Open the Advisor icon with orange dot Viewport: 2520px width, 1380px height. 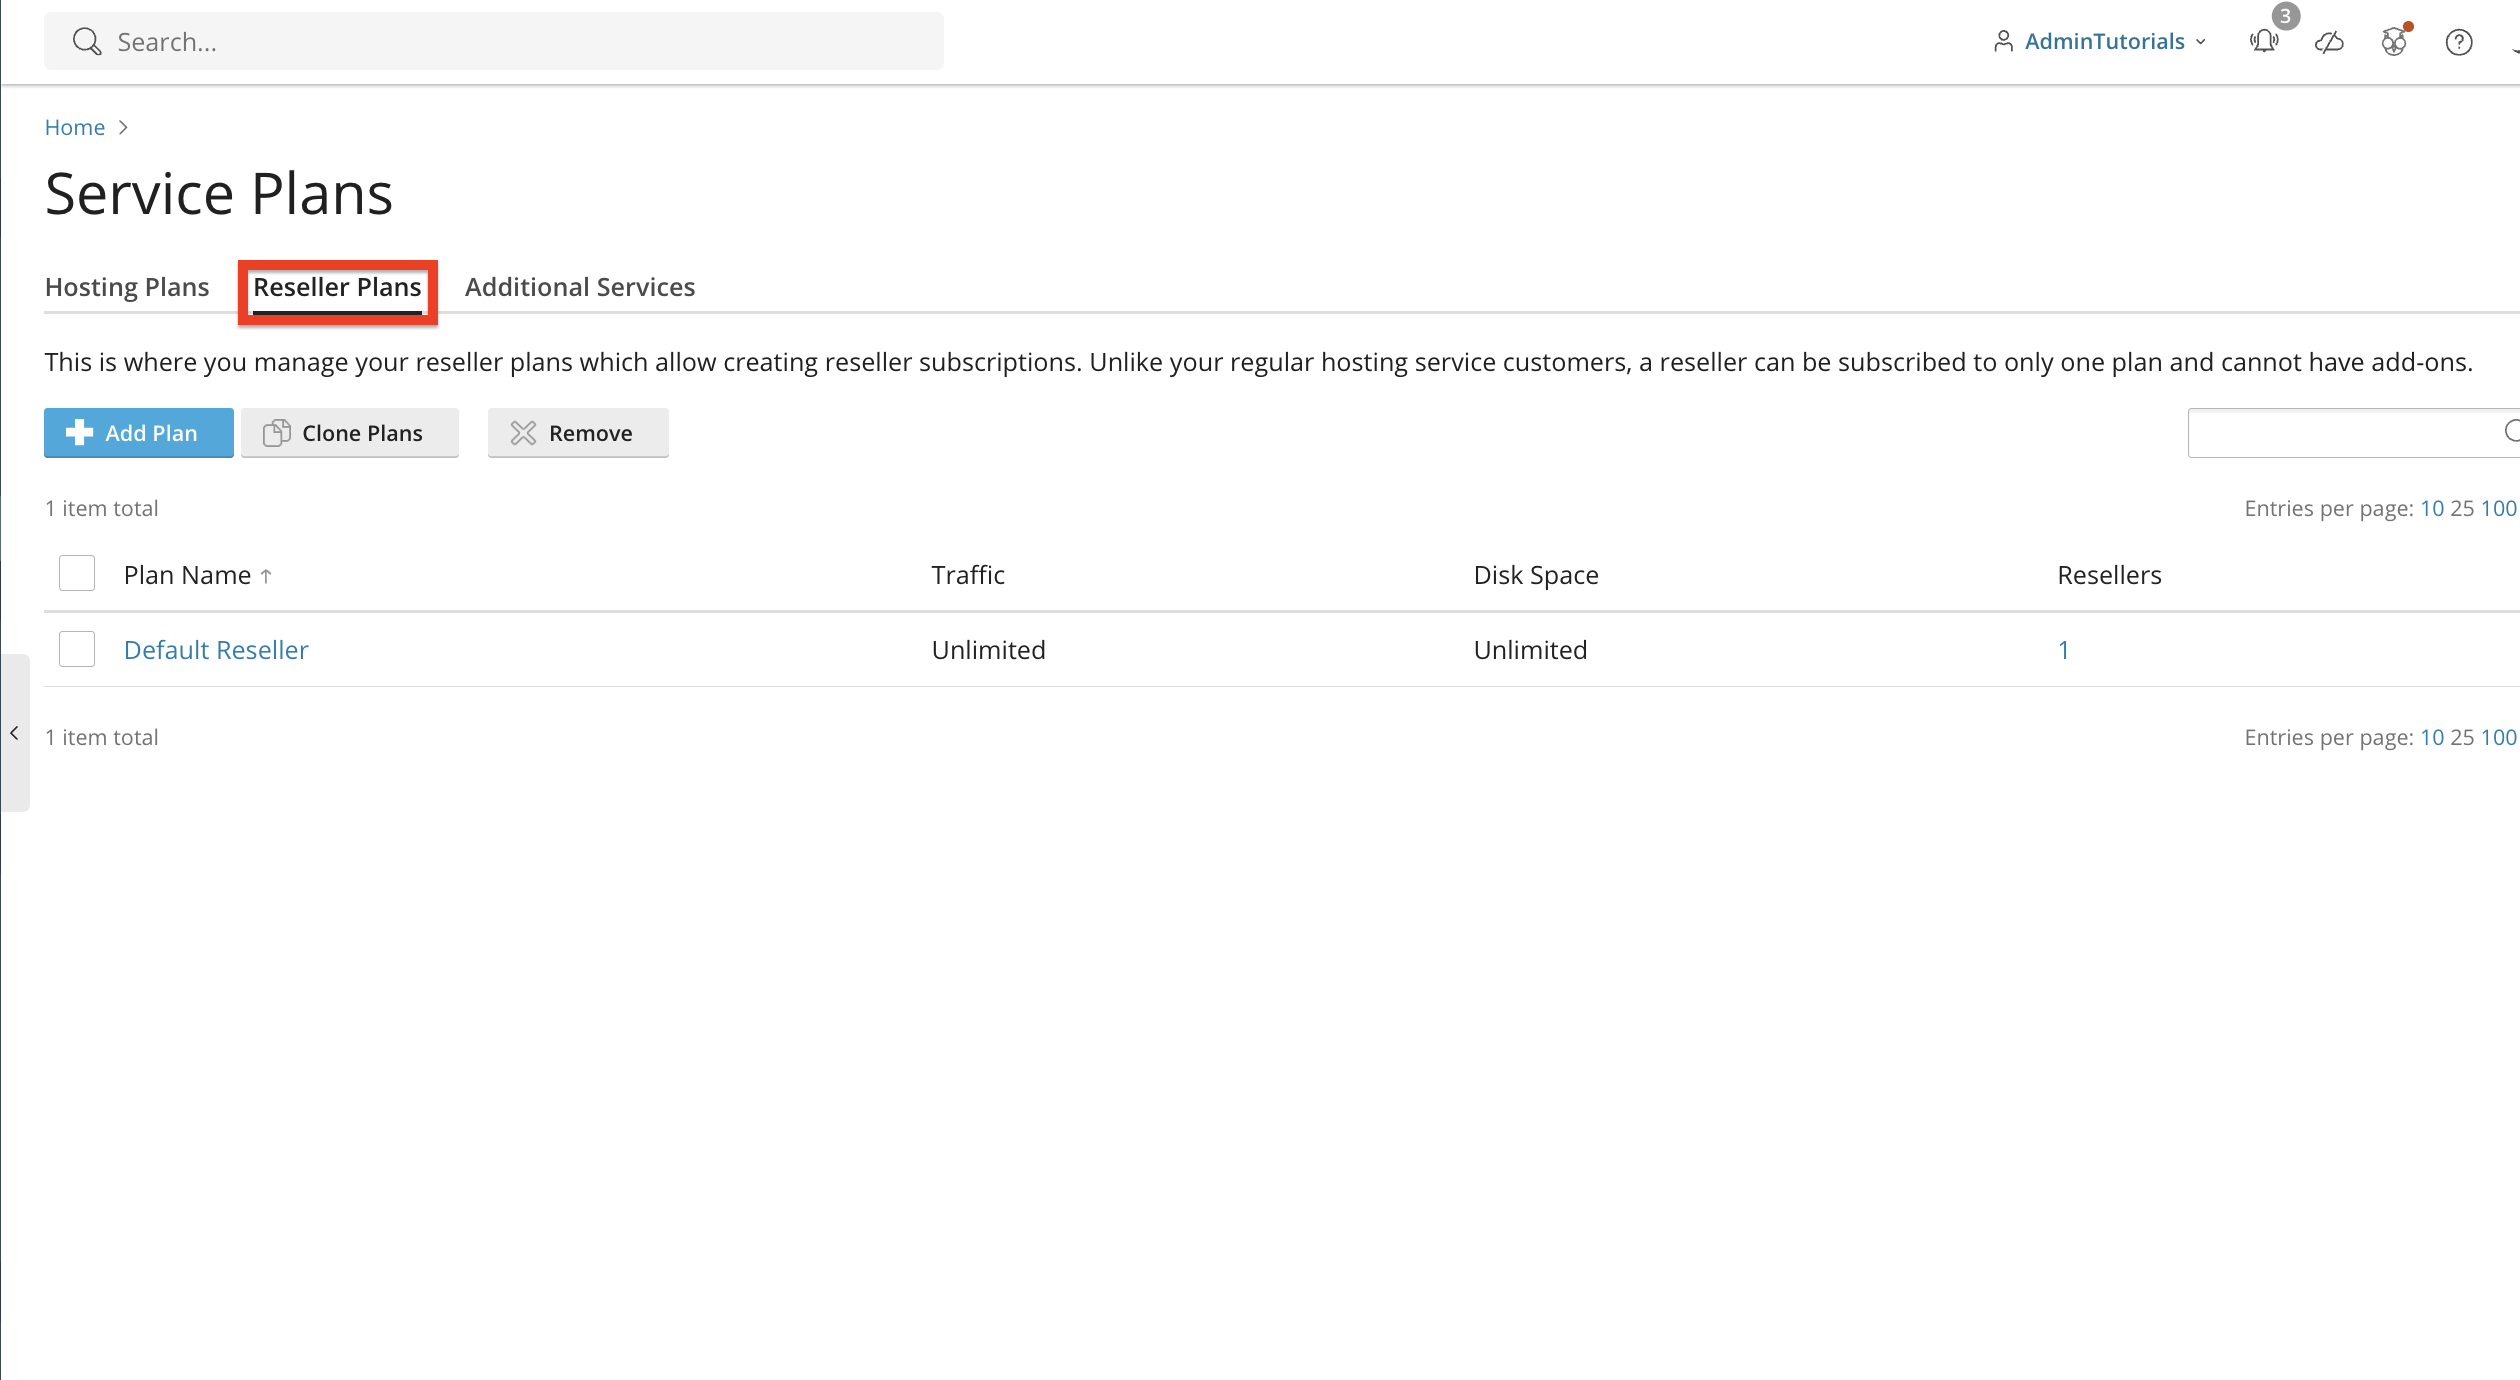(2394, 42)
